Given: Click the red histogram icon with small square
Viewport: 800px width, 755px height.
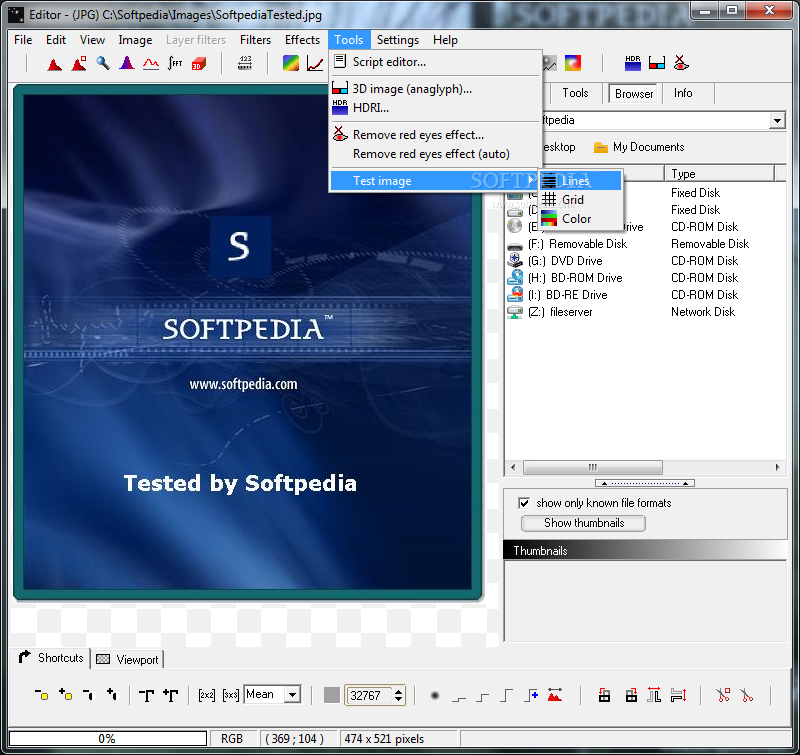Looking at the screenshot, I should click(x=79, y=64).
